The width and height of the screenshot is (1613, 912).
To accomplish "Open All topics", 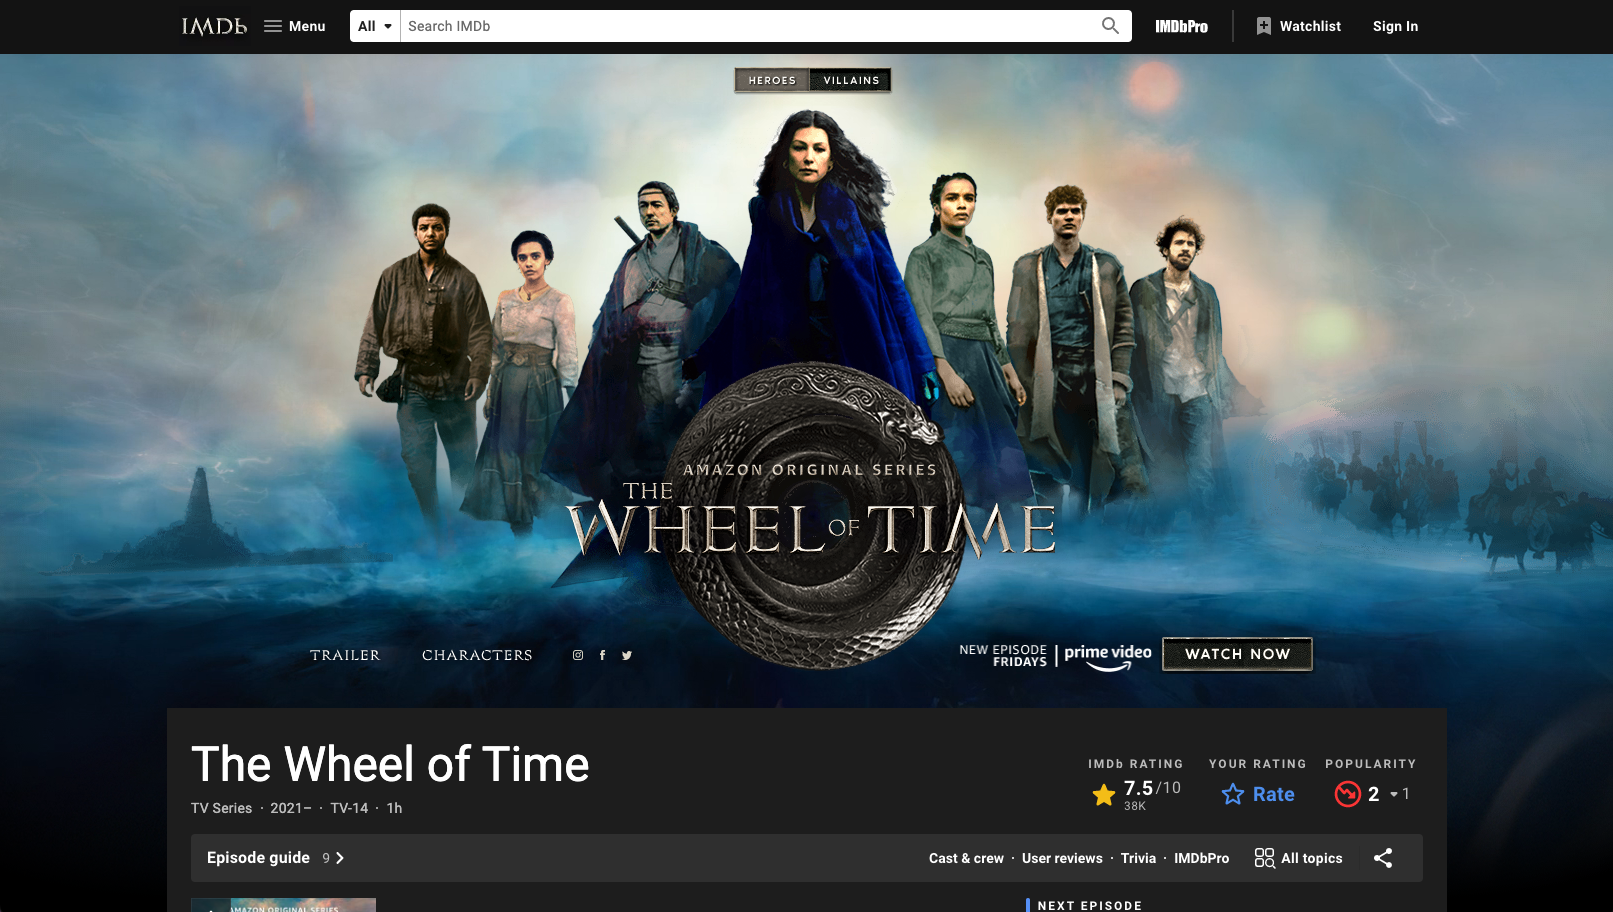I will (1299, 858).
